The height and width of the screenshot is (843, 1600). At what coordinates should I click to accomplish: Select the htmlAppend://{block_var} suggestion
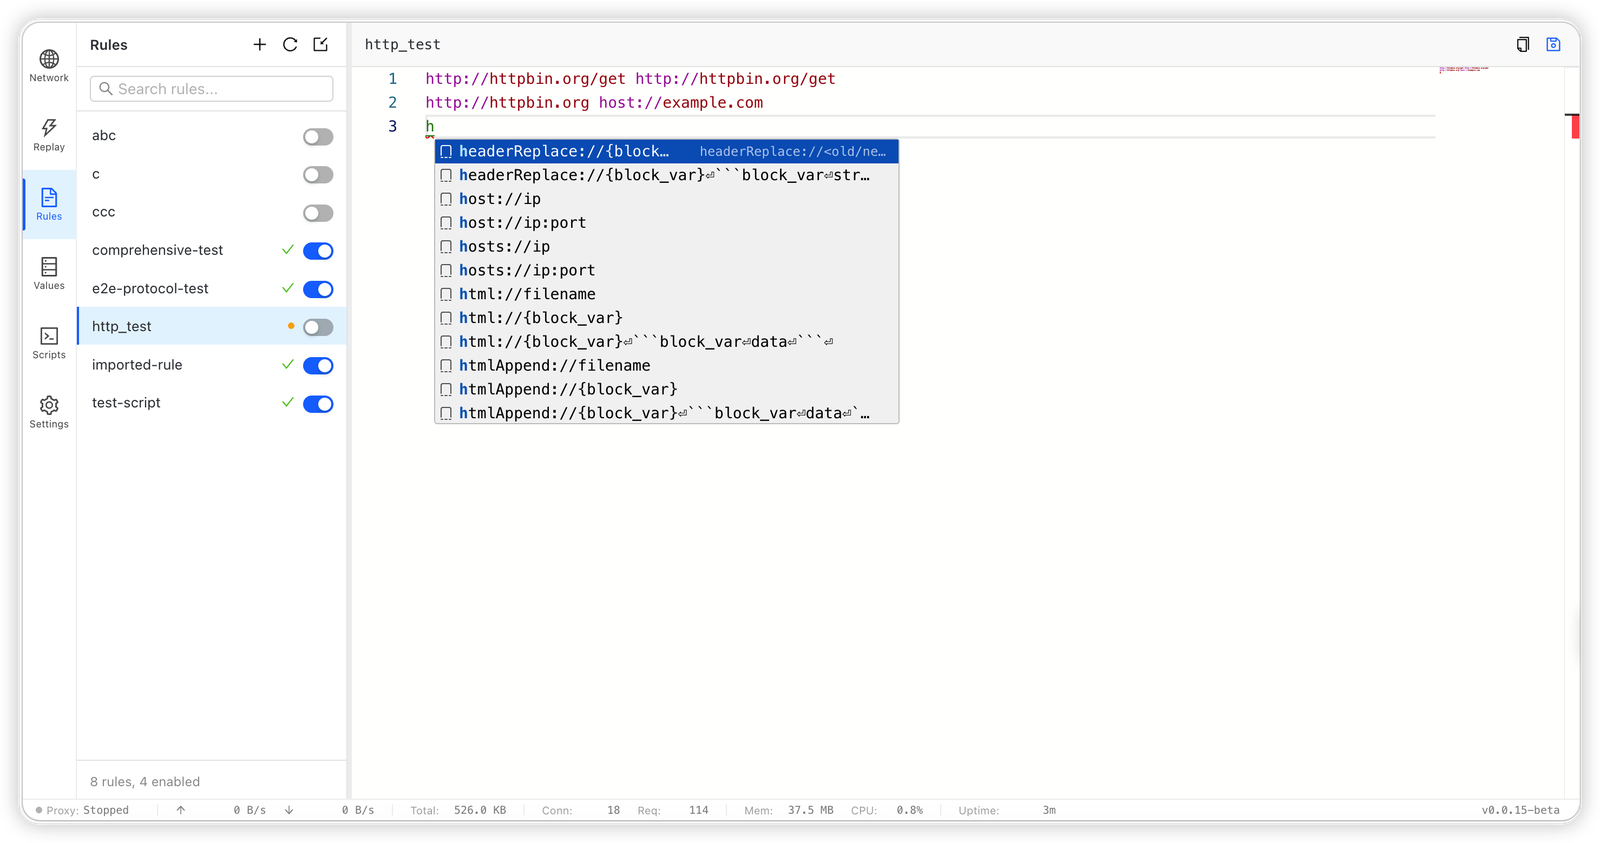667,390
